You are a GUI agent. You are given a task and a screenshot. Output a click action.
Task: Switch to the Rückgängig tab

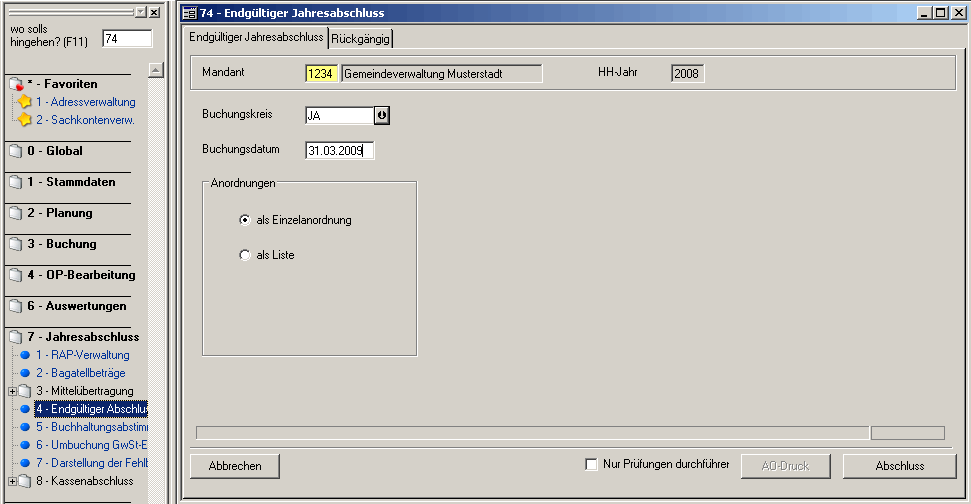361,38
